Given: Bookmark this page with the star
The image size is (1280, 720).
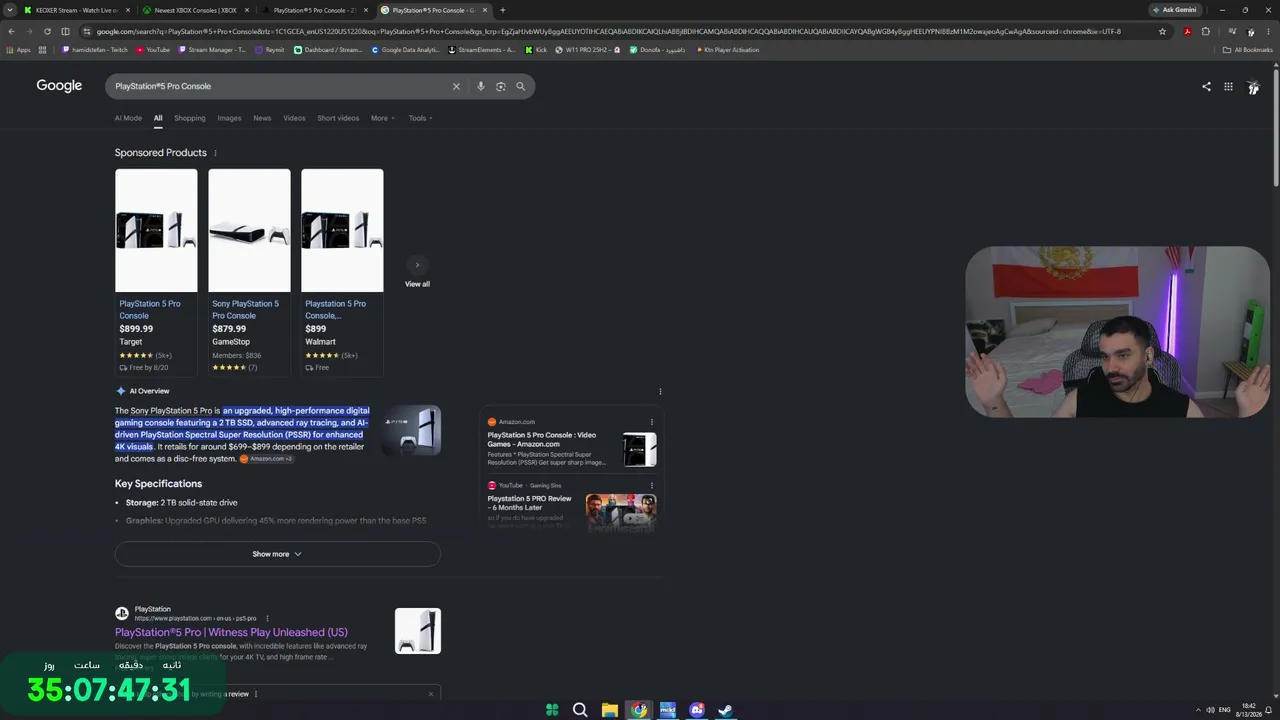Looking at the screenshot, I should [x=1162, y=31].
